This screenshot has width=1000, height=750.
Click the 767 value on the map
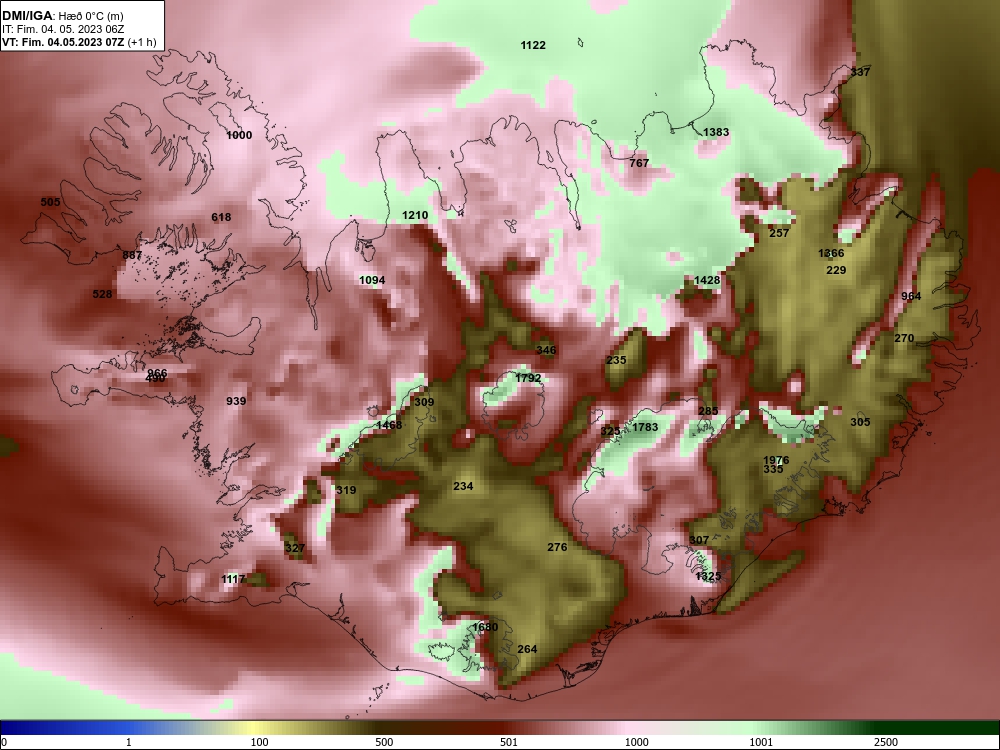pos(639,163)
